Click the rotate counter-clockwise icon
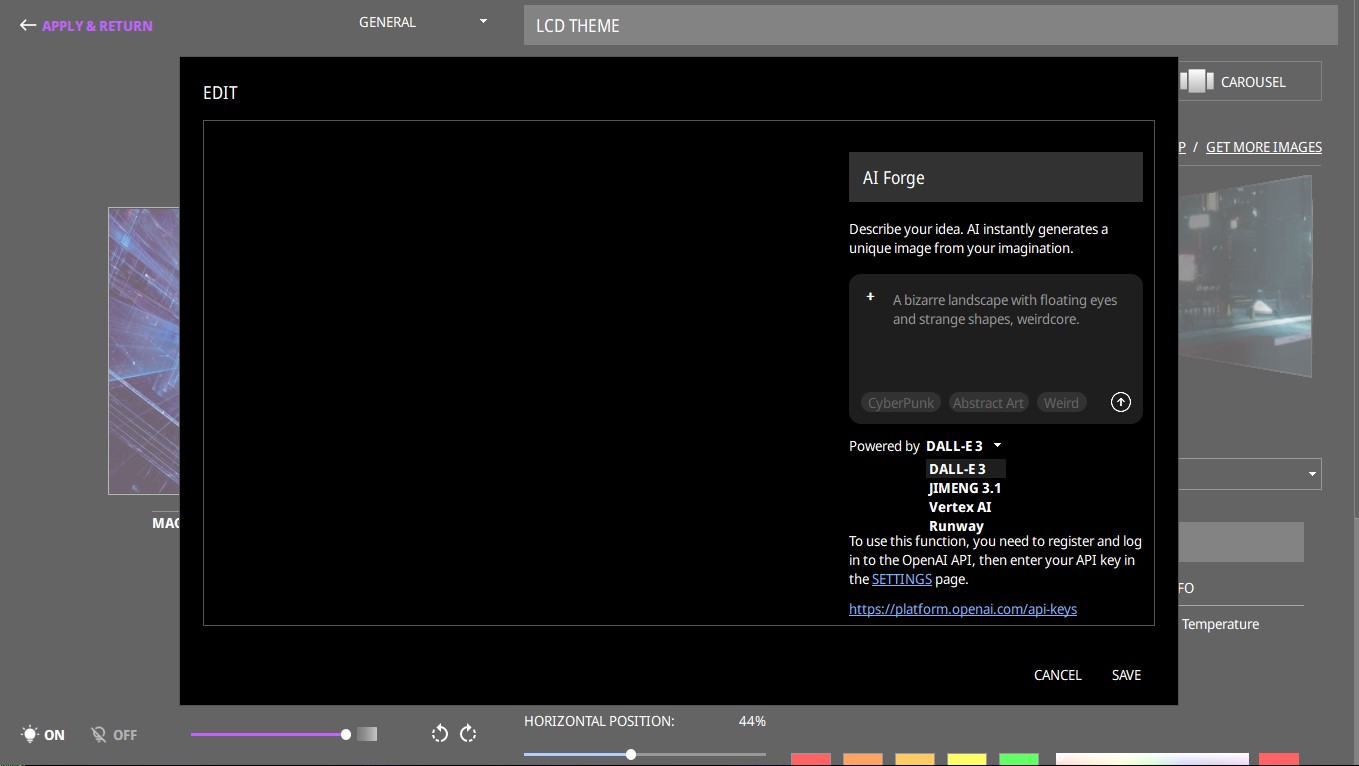 point(439,734)
